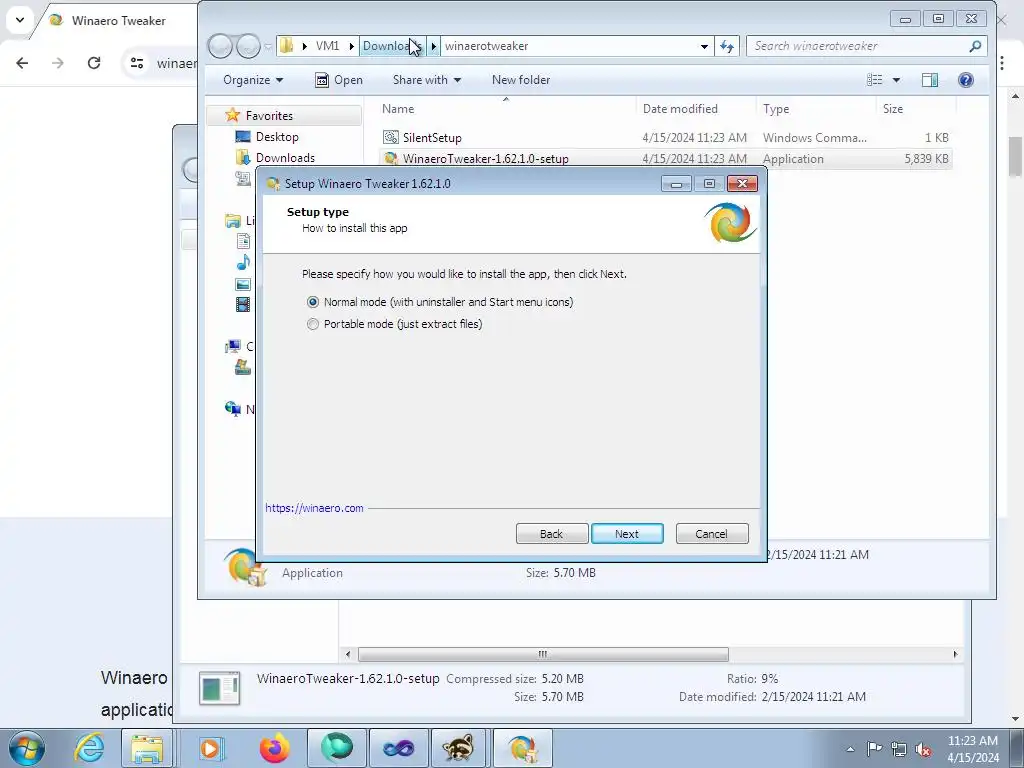The image size is (1024, 768).
Task: Click Chrome back arrow
Action: (22, 63)
